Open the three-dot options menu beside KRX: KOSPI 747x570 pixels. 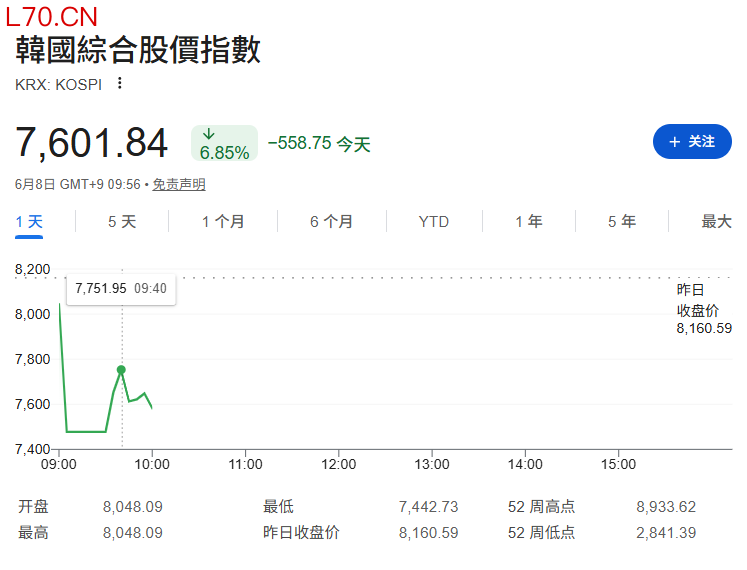tap(120, 83)
